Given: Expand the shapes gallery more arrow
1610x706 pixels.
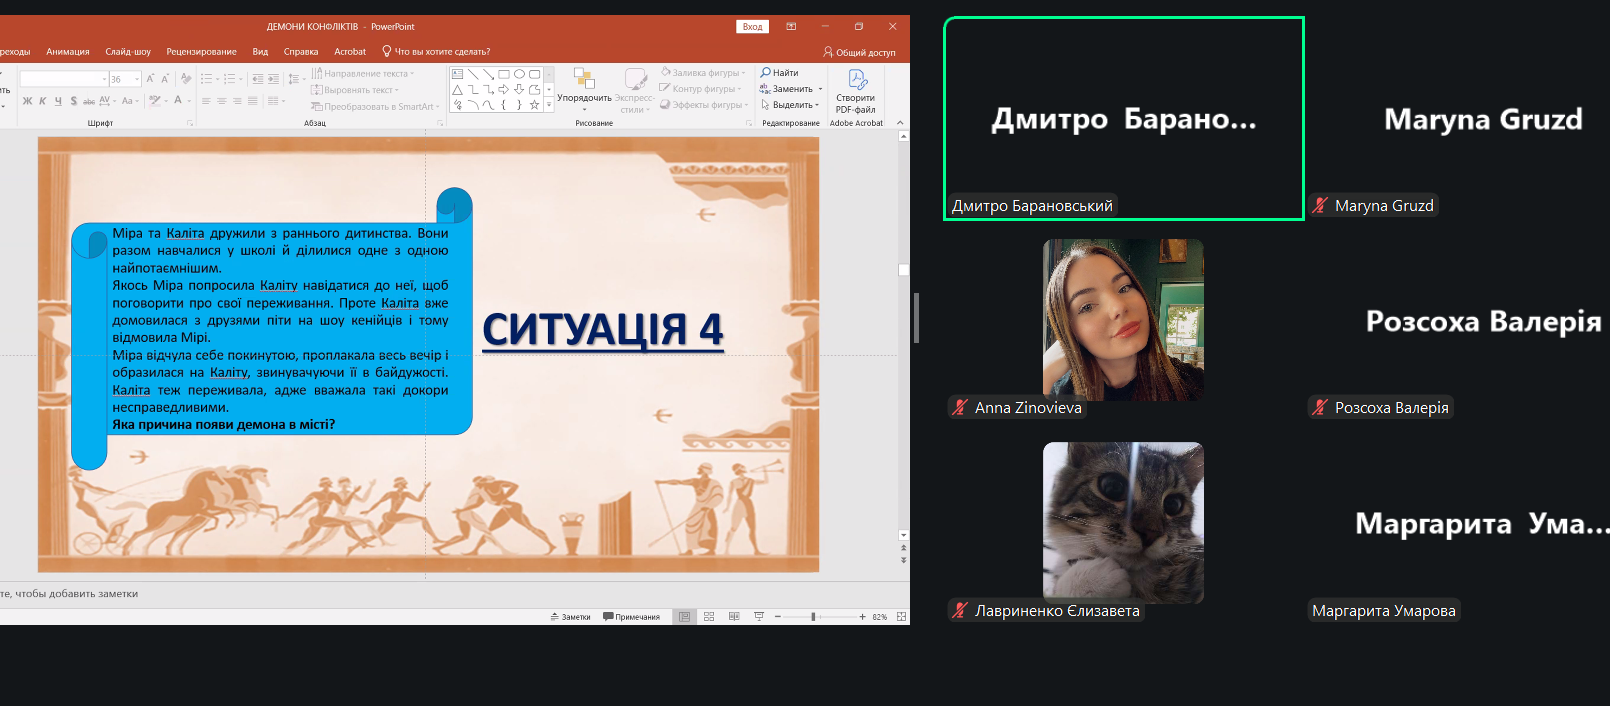Looking at the screenshot, I should coord(549,105).
